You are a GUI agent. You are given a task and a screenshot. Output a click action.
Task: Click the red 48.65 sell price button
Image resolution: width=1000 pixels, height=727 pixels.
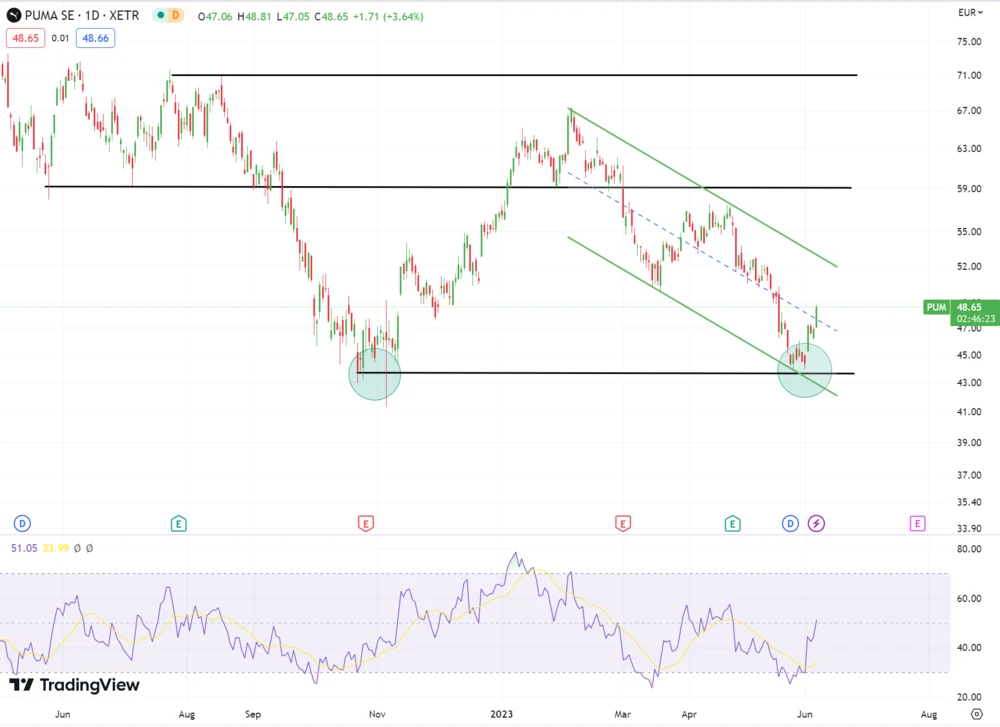point(26,38)
